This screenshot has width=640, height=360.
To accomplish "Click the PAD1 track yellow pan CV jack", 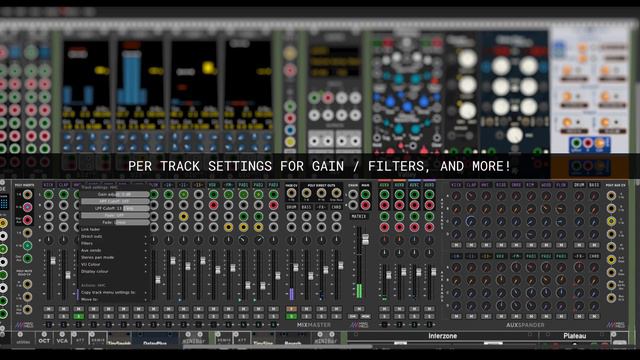I will (243, 227).
